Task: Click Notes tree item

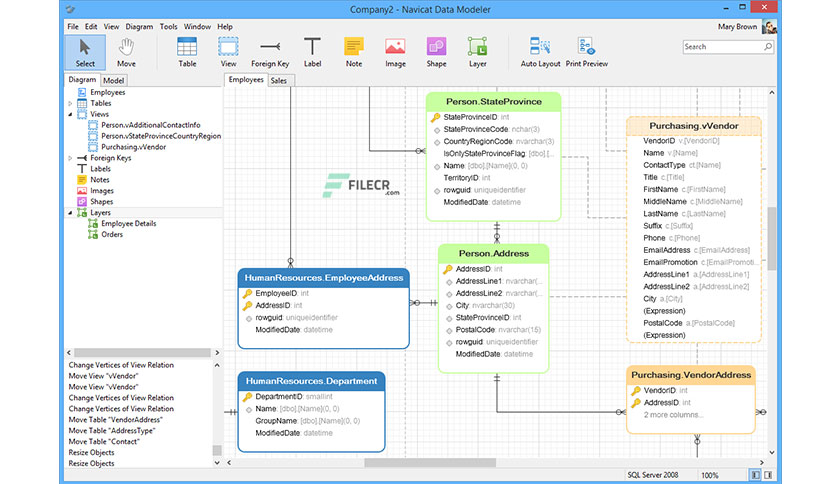Action: tap(100, 180)
